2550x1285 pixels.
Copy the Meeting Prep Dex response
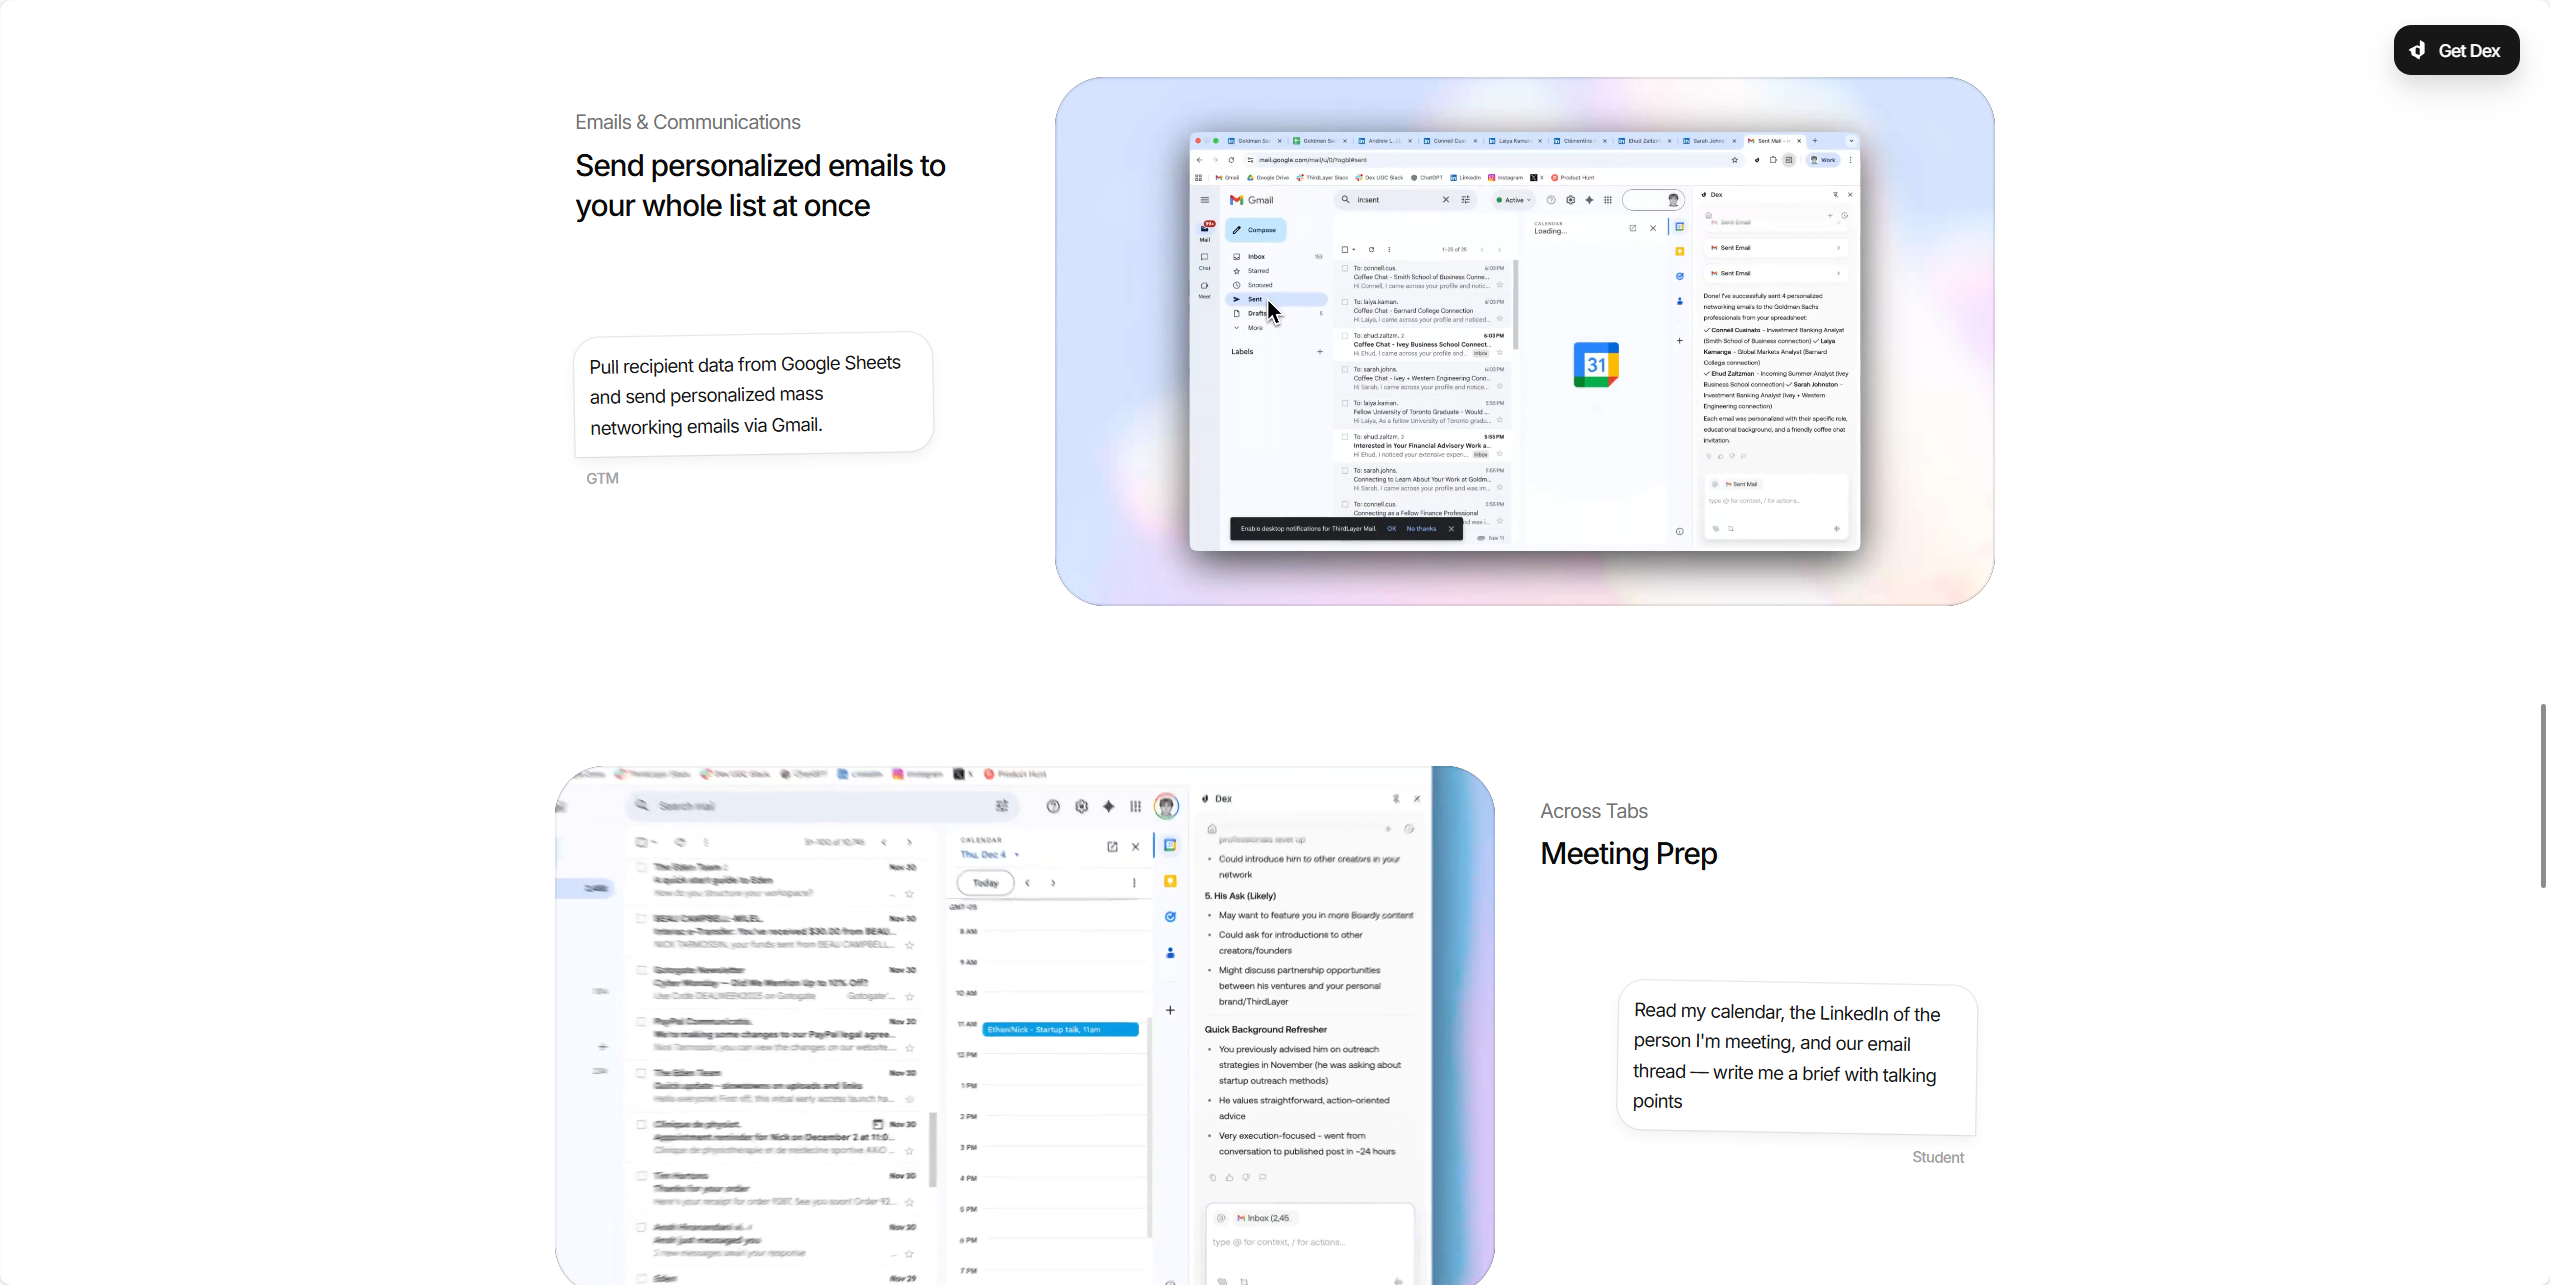[1213, 1177]
